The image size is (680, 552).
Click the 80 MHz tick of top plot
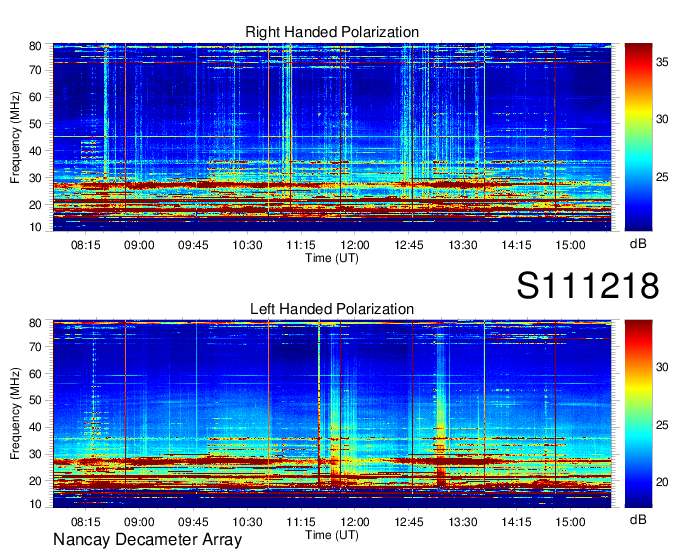tap(35, 46)
